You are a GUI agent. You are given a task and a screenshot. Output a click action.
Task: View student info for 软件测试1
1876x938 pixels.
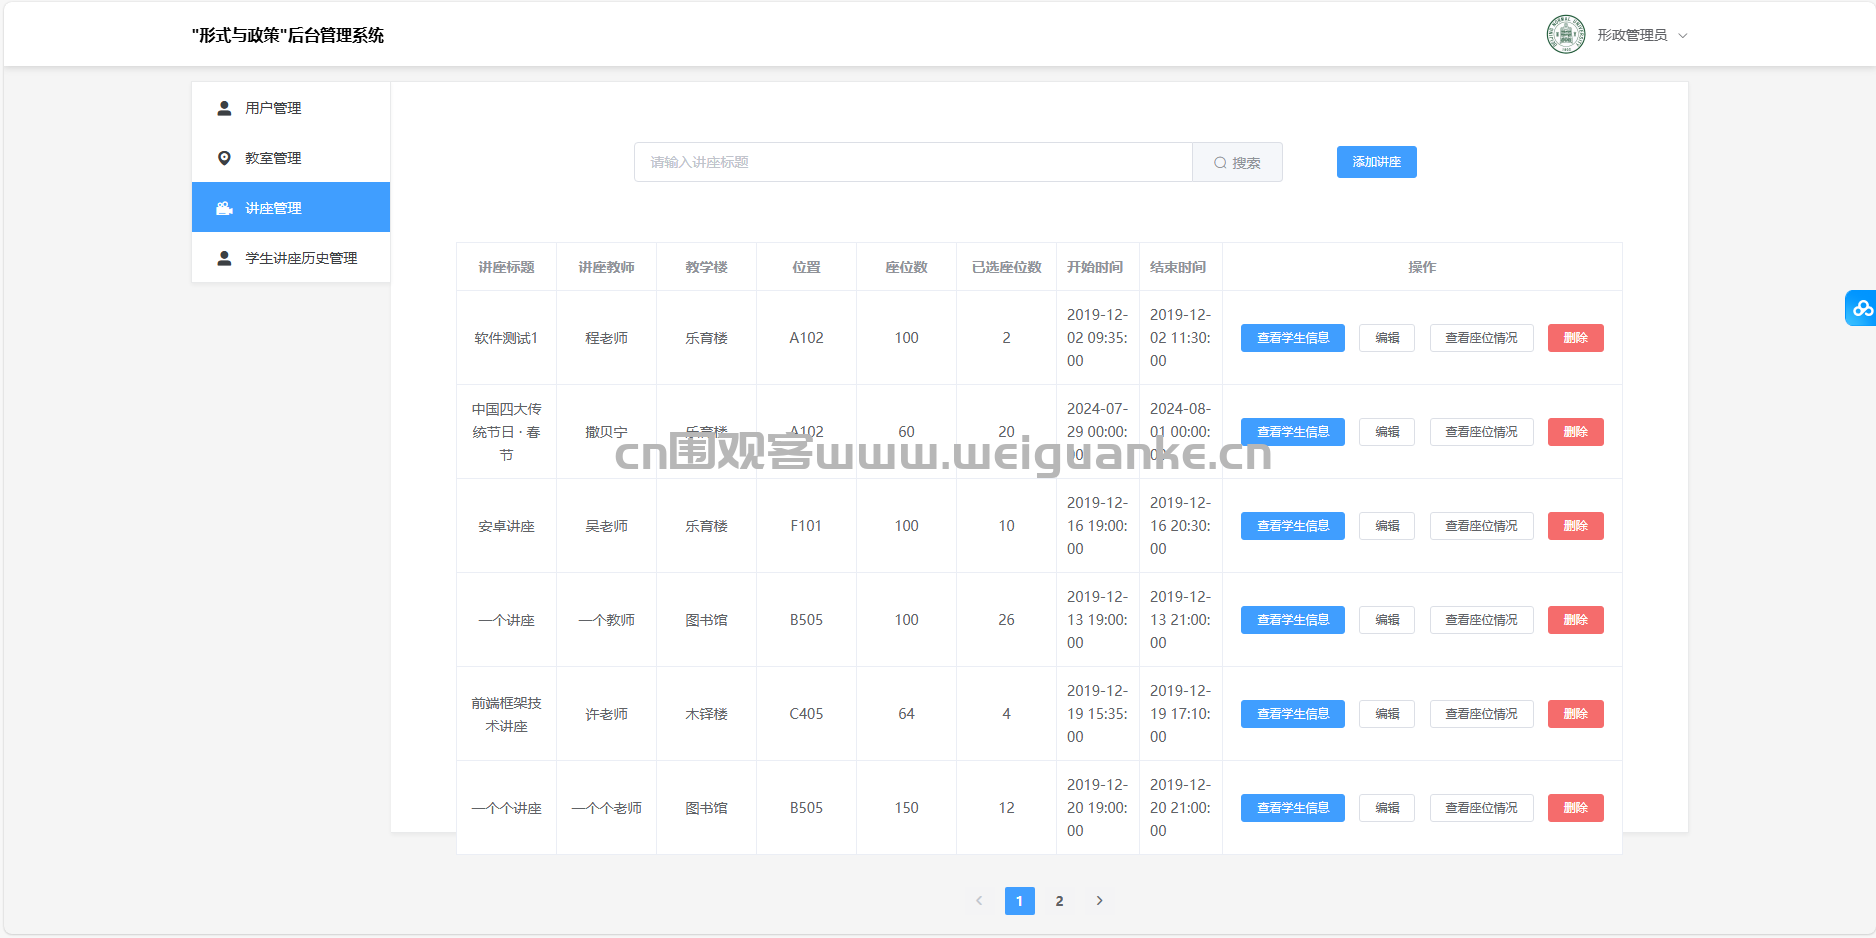point(1293,338)
